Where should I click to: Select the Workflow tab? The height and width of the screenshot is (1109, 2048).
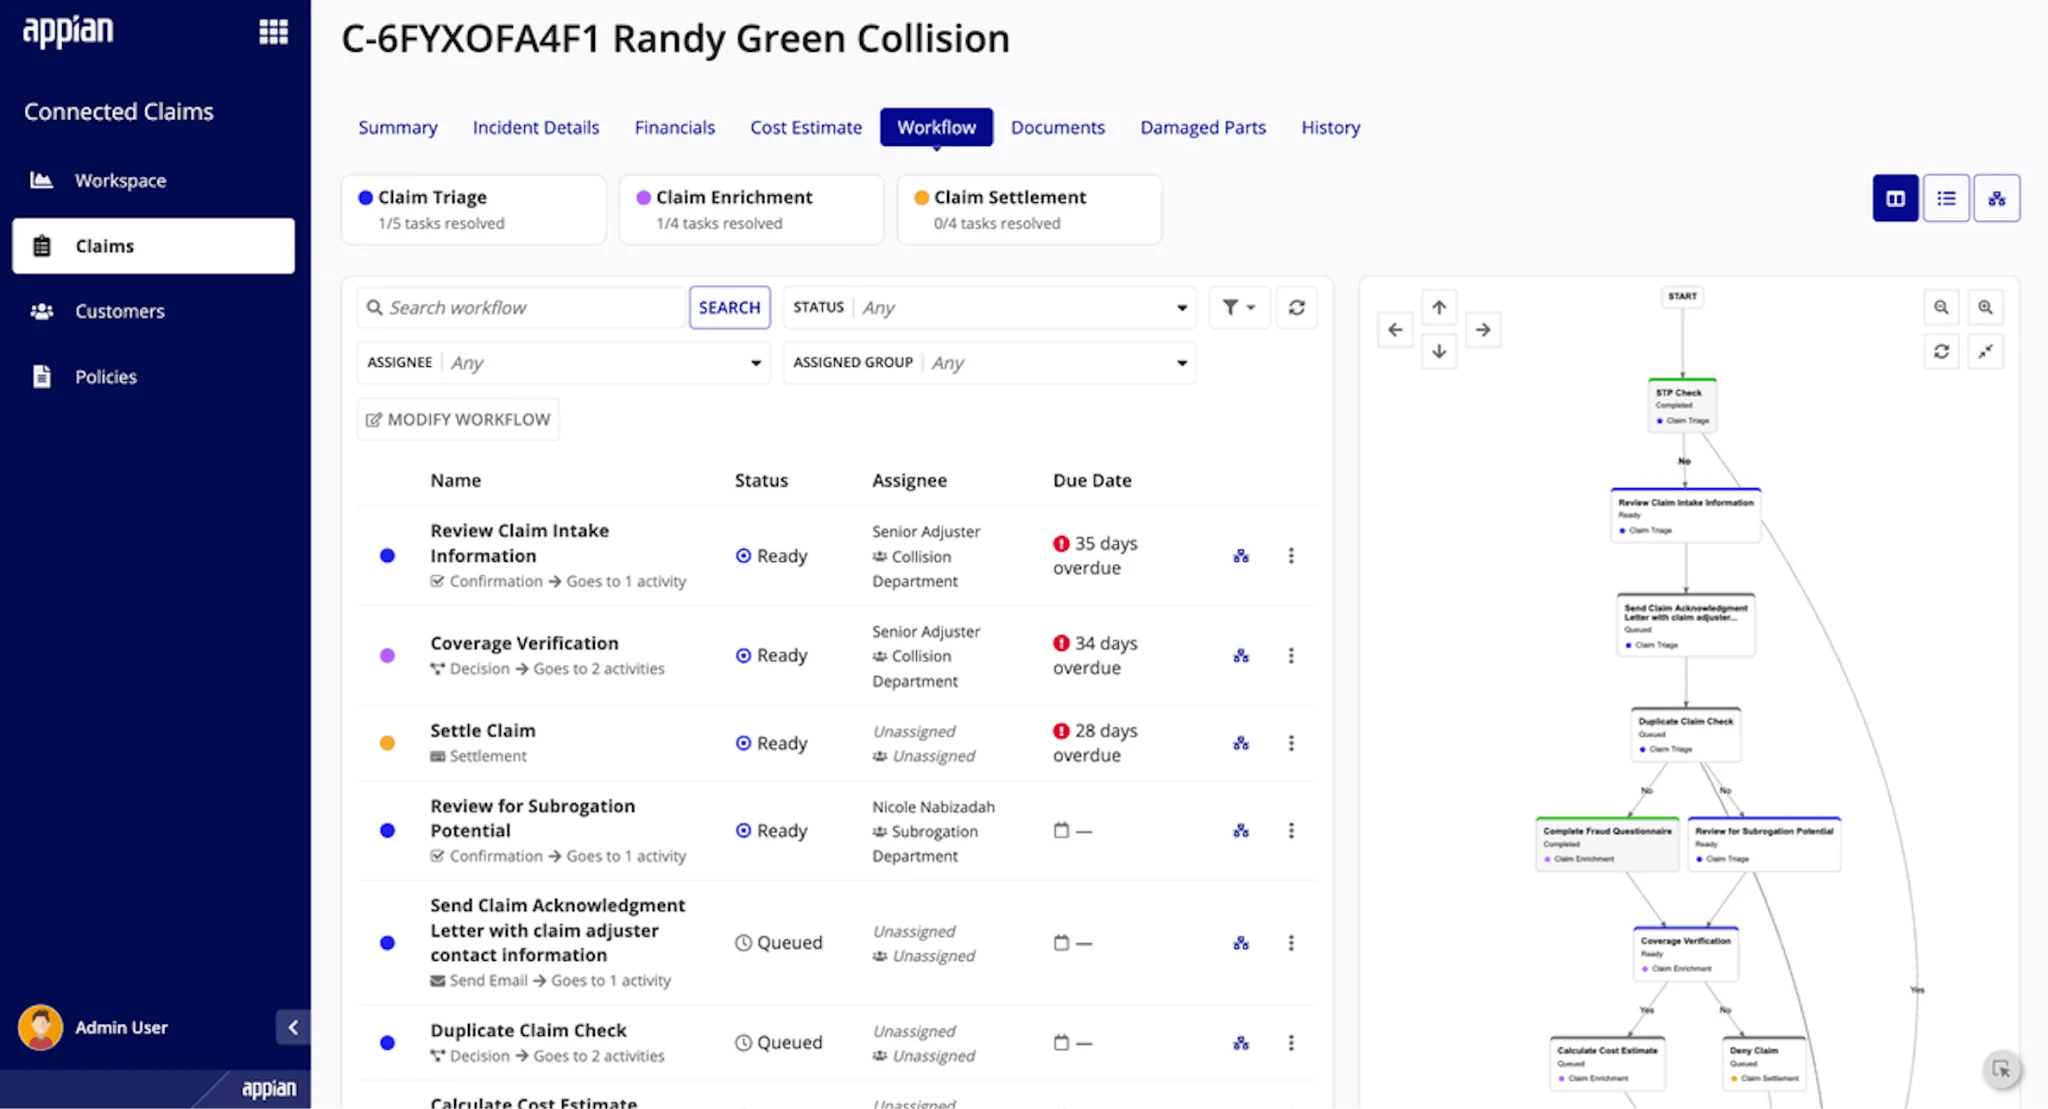click(x=936, y=127)
